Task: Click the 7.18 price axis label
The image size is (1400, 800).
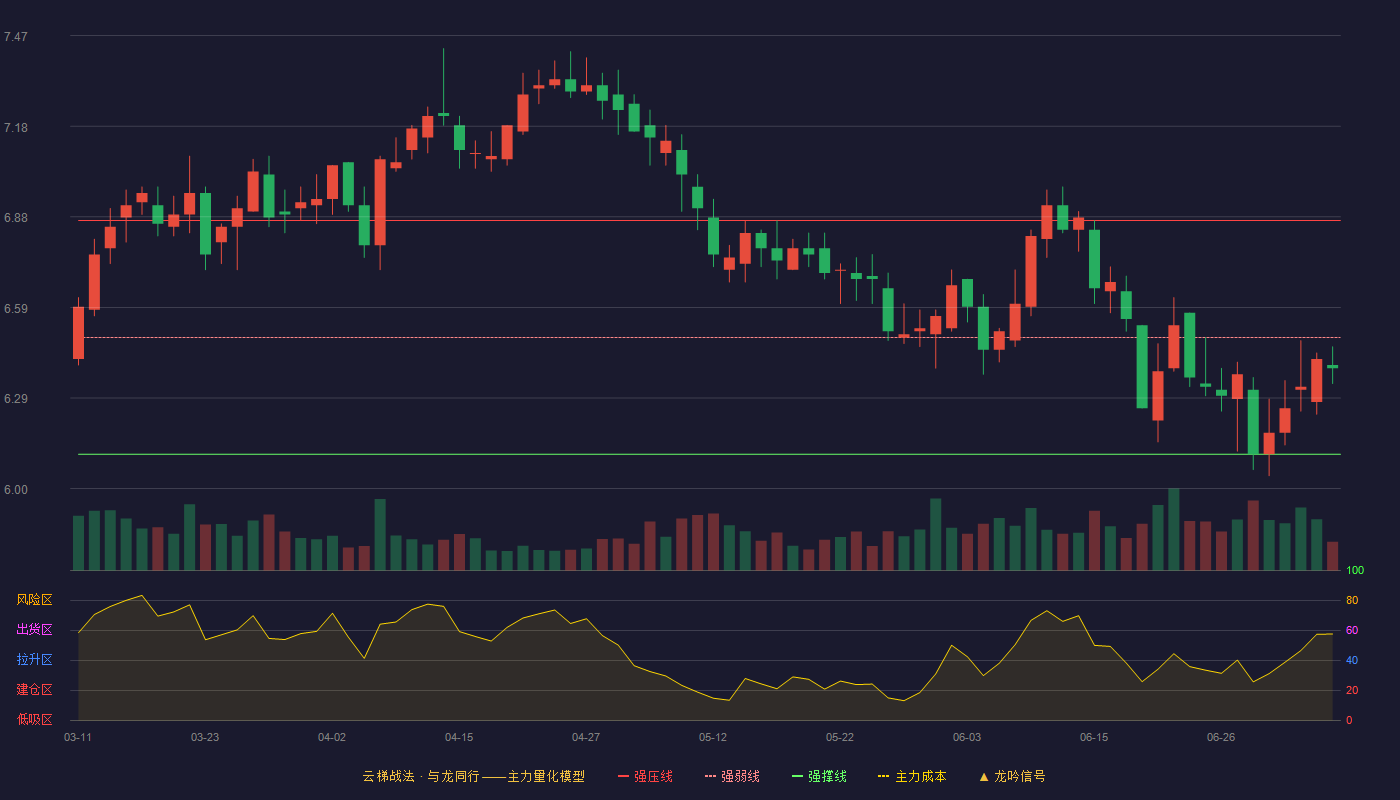Action: coord(16,128)
